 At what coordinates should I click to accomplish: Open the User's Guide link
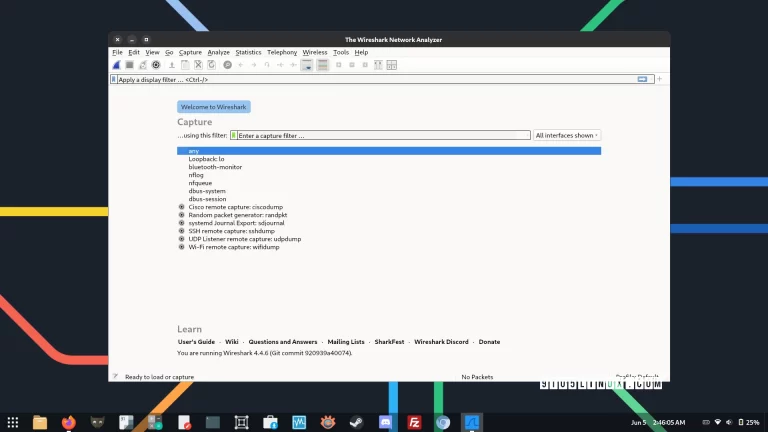tap(196, 342)
